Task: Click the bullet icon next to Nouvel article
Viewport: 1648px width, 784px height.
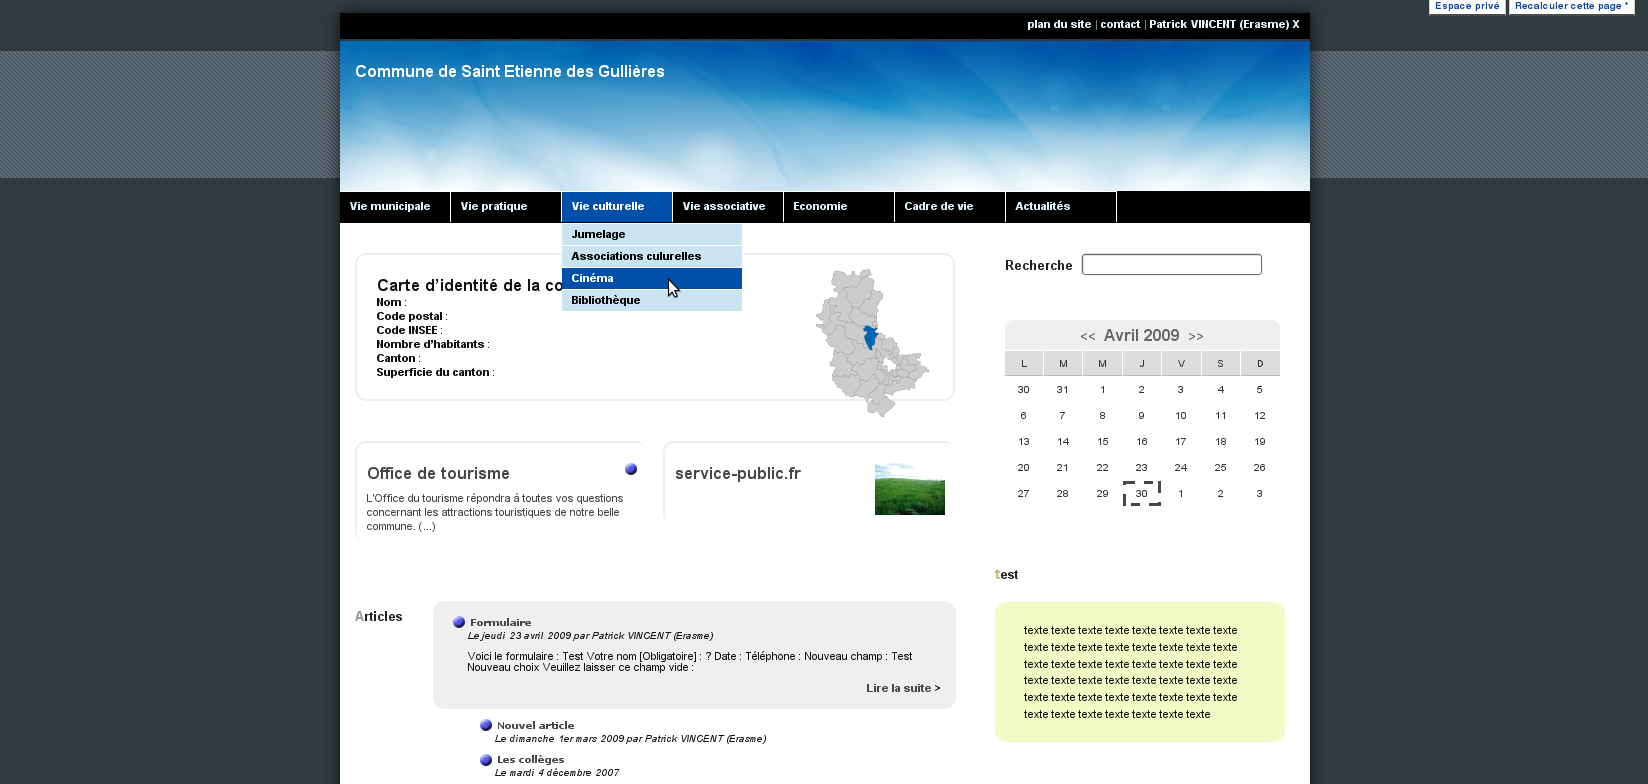Action: (486, 725)
